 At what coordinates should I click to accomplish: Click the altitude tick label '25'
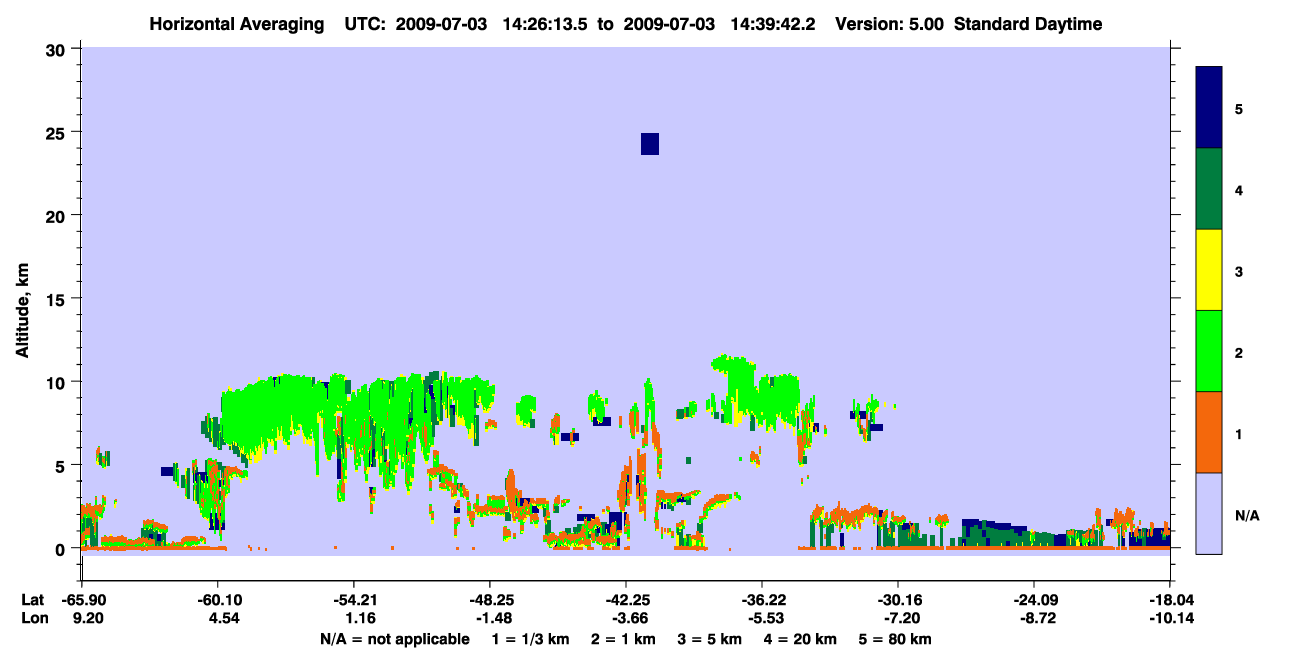pyautogui.click(x=58, y=132)
